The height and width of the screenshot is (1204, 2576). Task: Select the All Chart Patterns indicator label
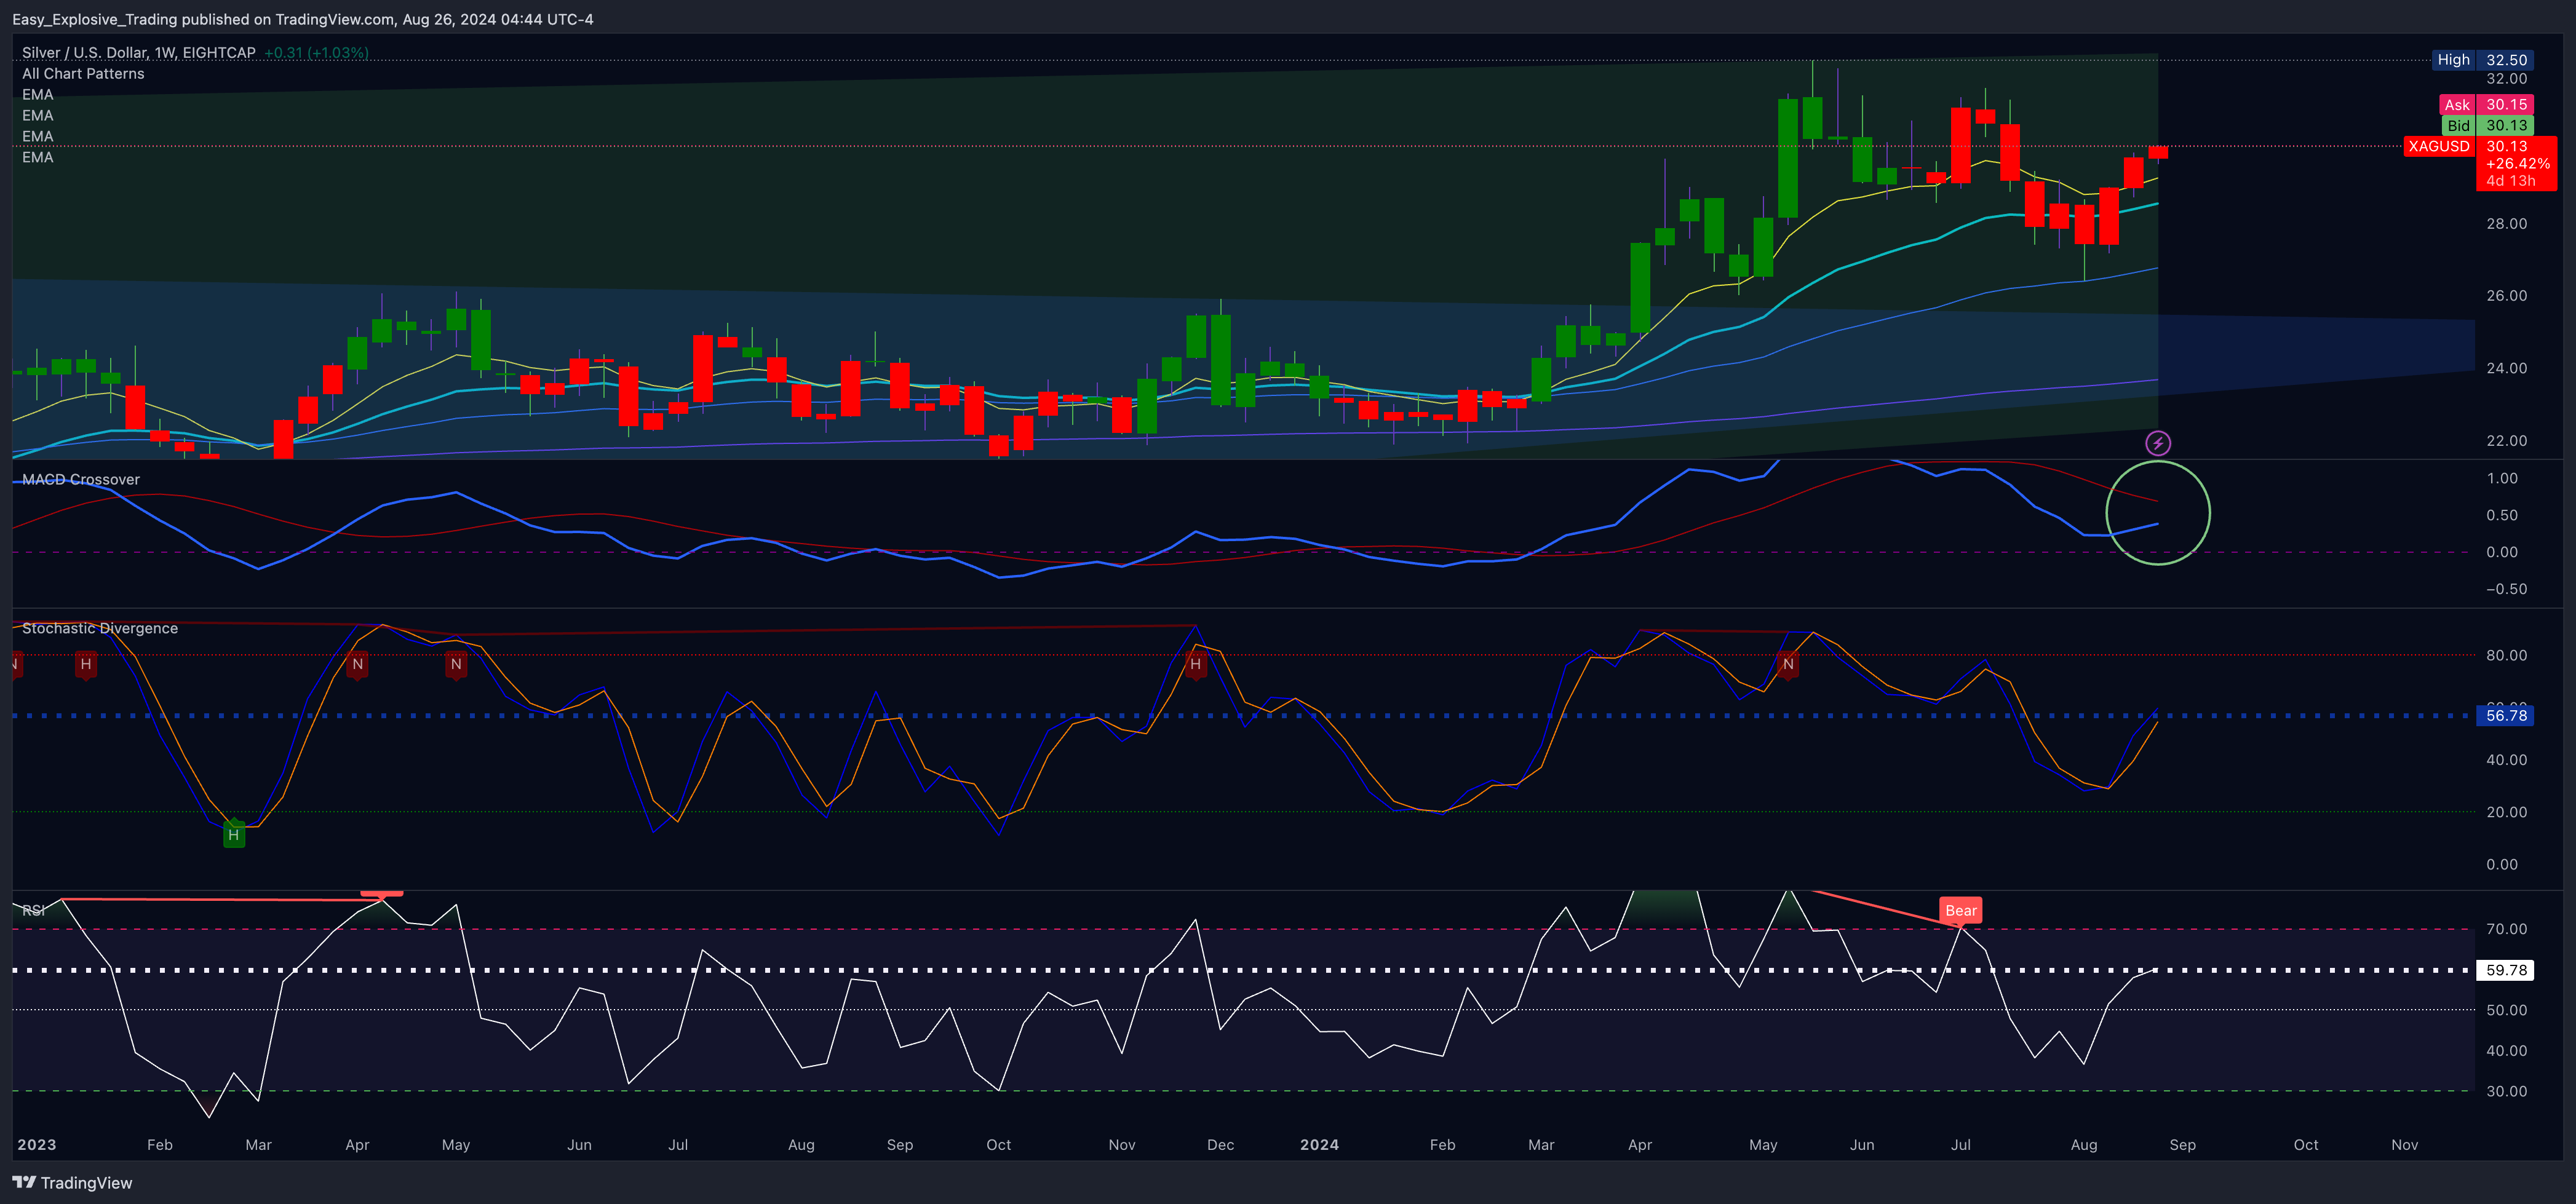83,73
